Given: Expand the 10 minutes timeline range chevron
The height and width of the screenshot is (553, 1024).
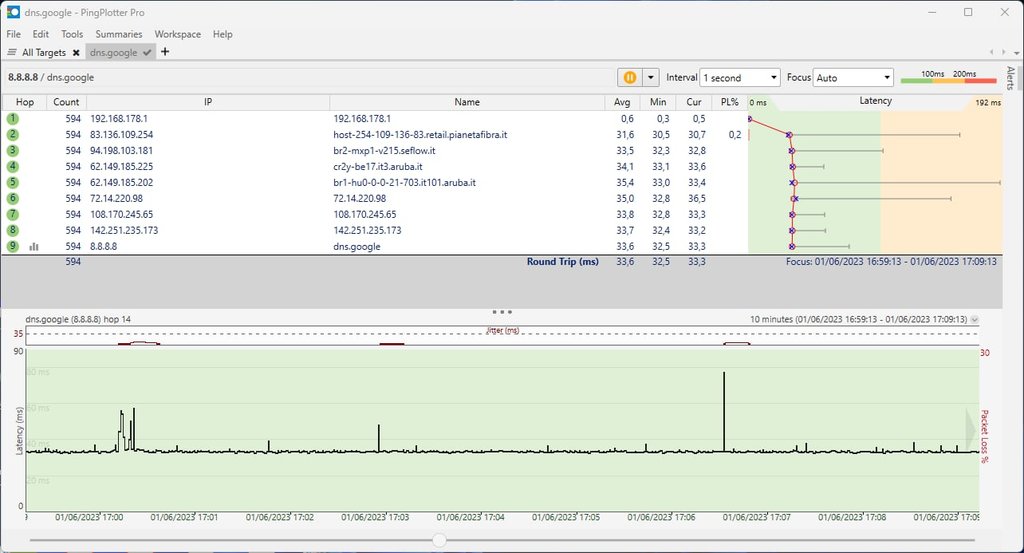Looking at the screenshot, I should [x=975, y=319].
